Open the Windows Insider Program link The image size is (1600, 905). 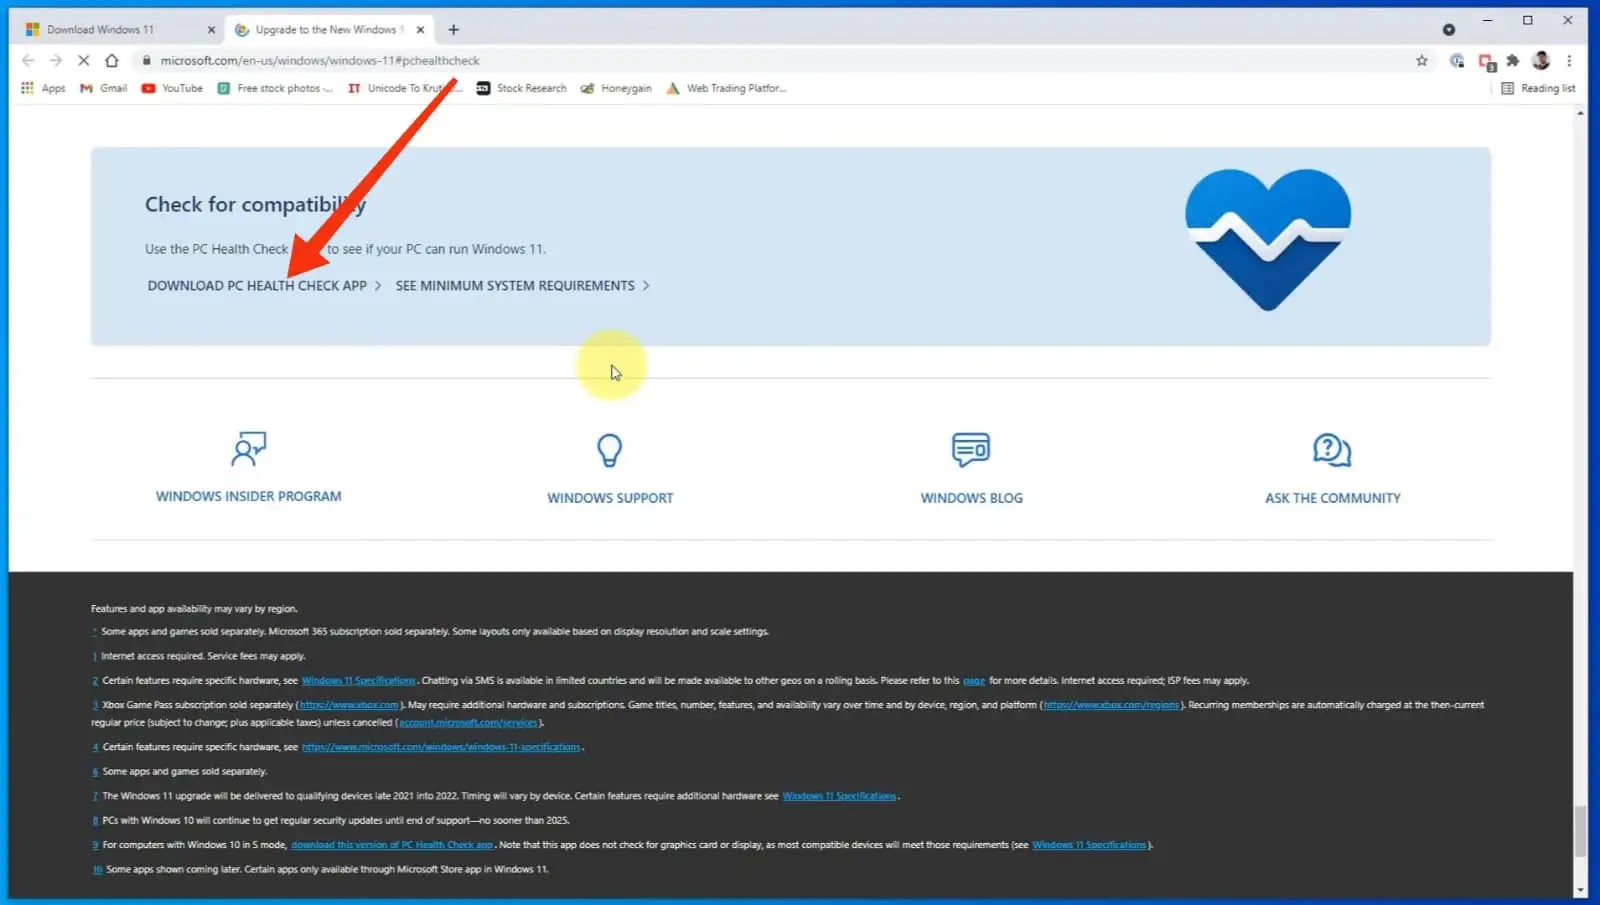point(249,496)
